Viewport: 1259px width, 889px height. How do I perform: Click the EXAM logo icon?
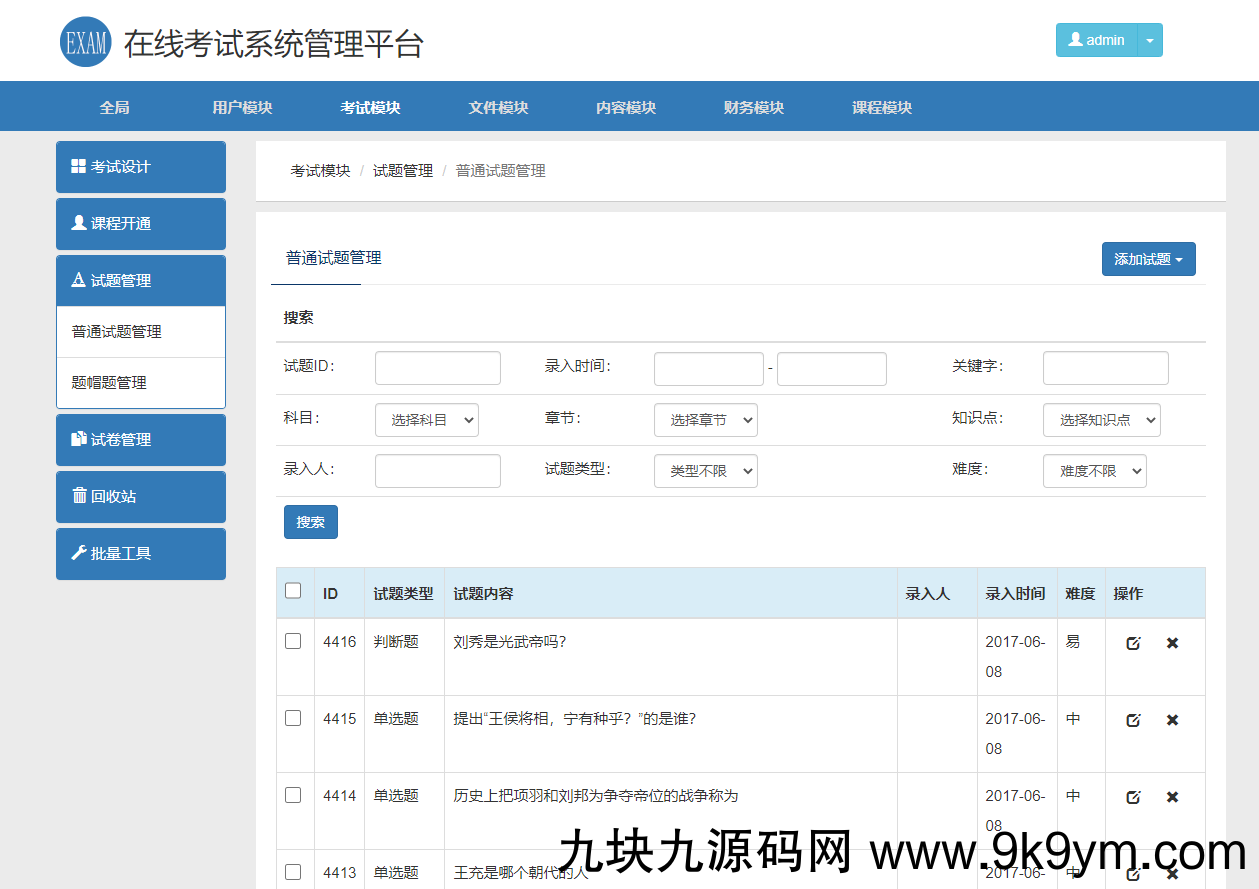[x=85, y=40]
